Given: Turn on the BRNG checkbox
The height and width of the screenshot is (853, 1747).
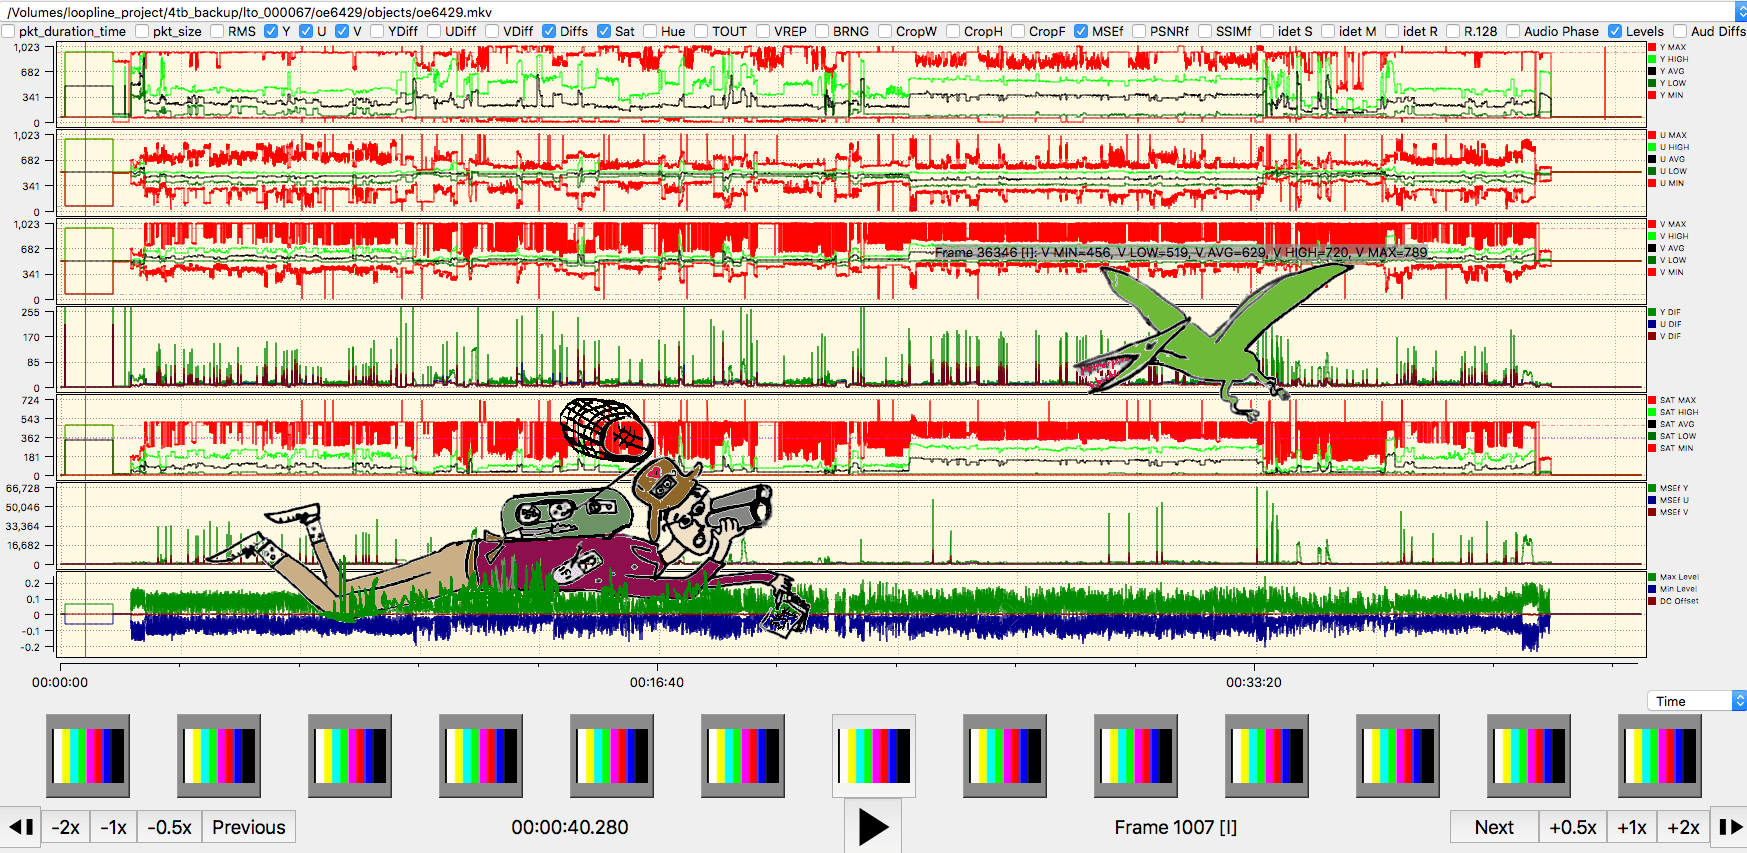Looking at the screenshot, I should click(822, 31).
